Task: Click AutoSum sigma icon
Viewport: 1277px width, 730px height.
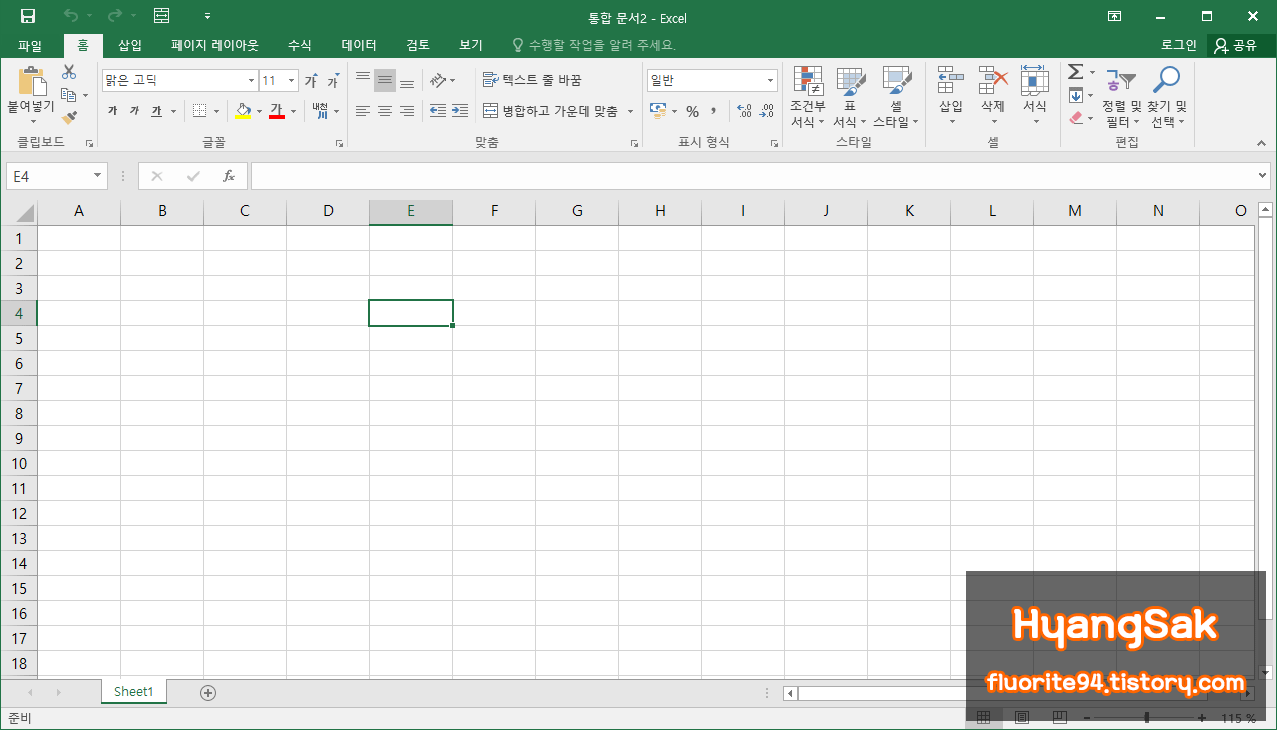Action: 1076,72
